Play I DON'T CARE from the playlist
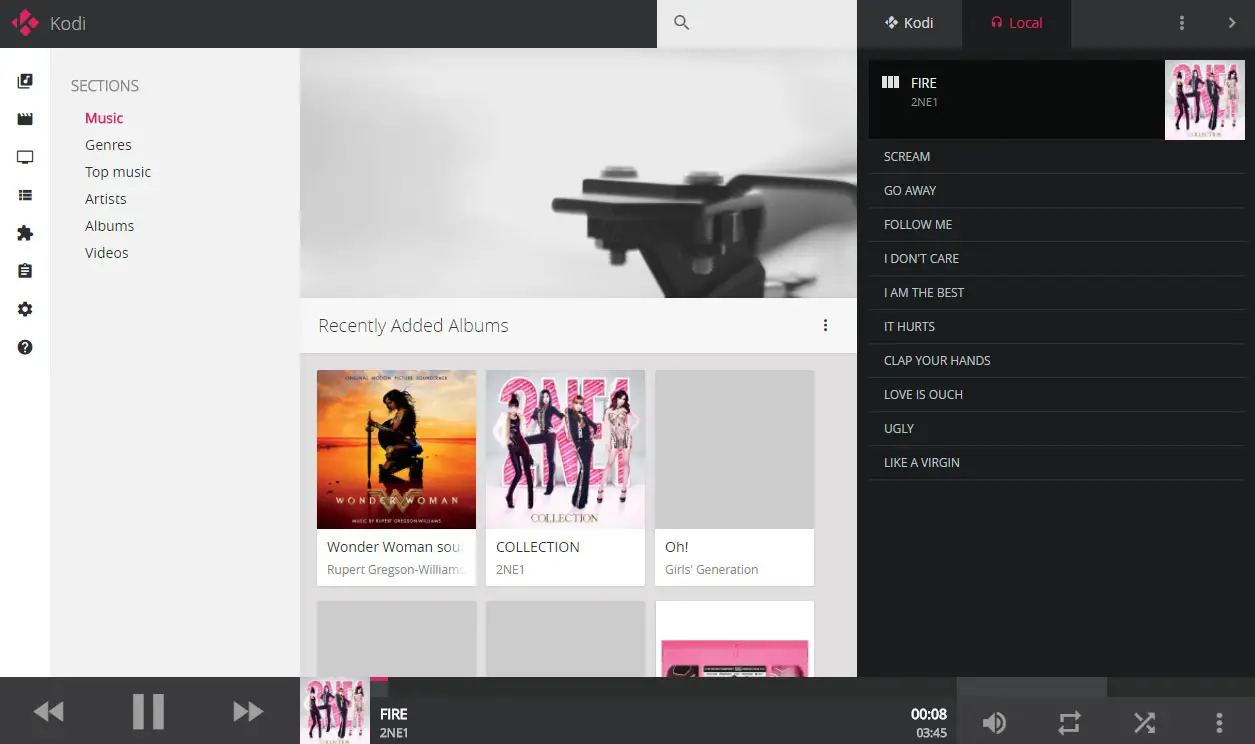The image size is (1255, 744). (x=1057, y=259)
